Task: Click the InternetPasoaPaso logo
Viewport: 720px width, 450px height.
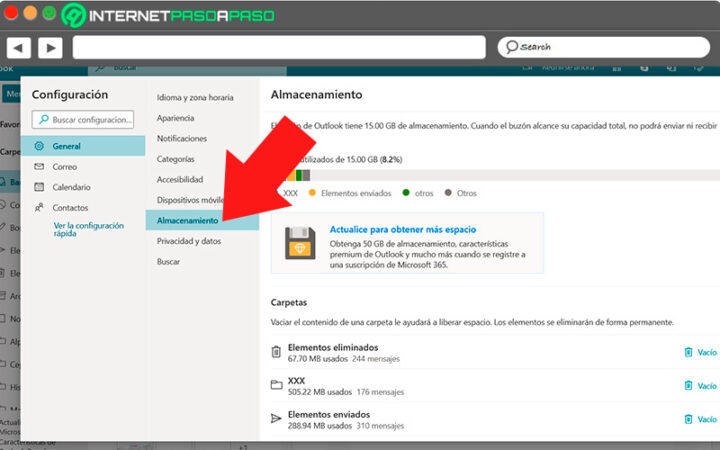Action: tap(168, 15)
